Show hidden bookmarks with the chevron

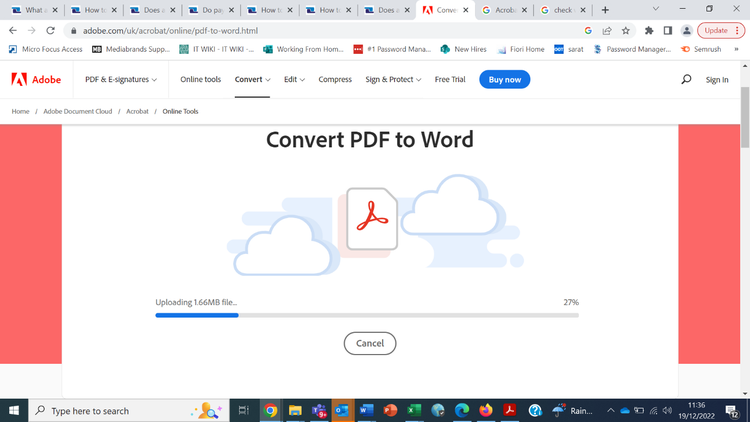pos(736,49)
